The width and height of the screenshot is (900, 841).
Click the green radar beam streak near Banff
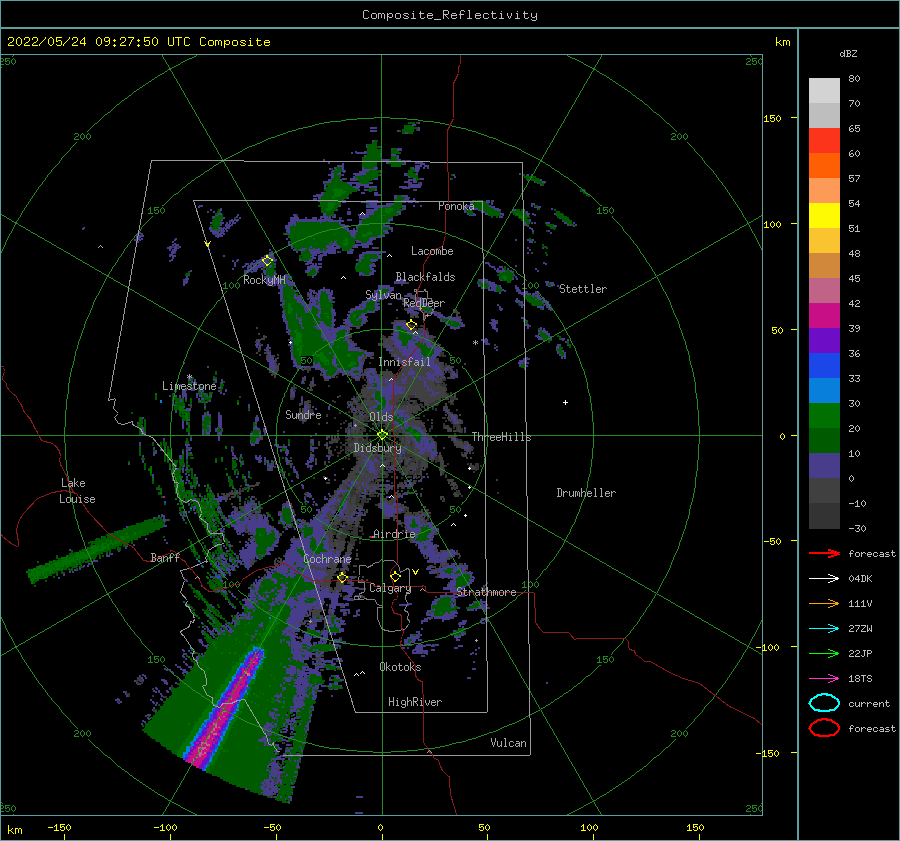tap(98, 549)
